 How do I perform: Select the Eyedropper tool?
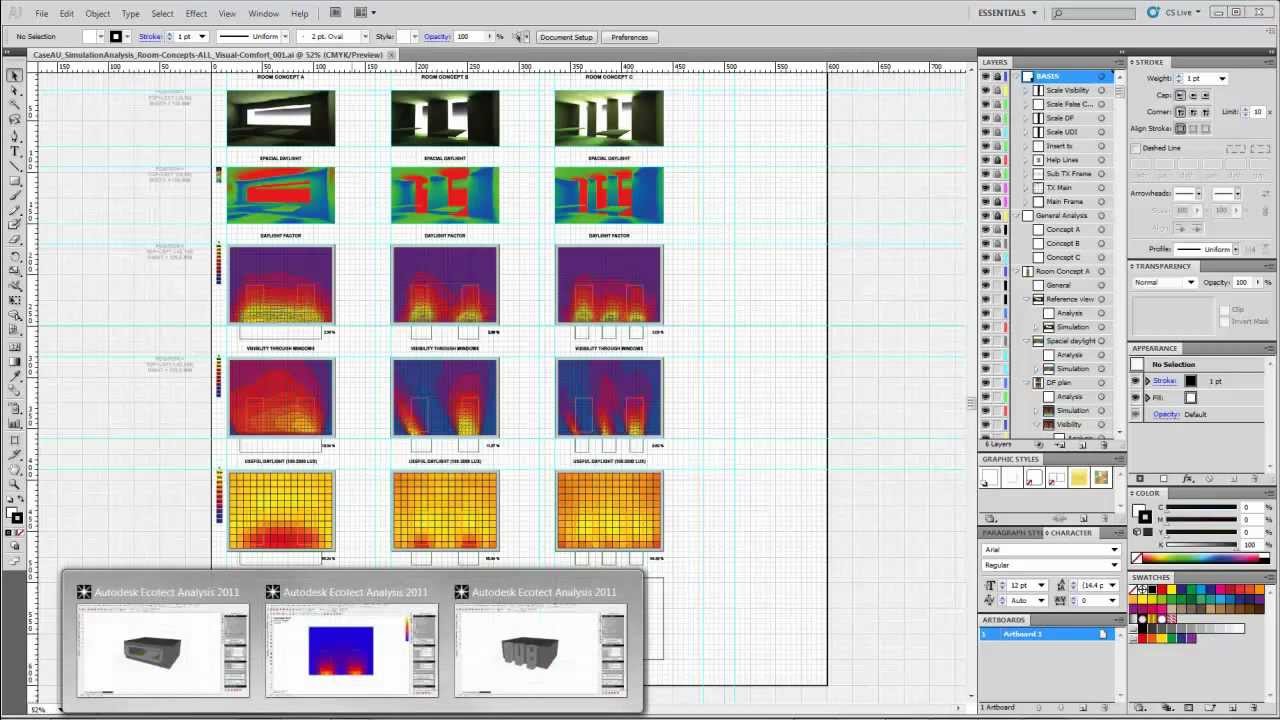[x=15, y=376]
